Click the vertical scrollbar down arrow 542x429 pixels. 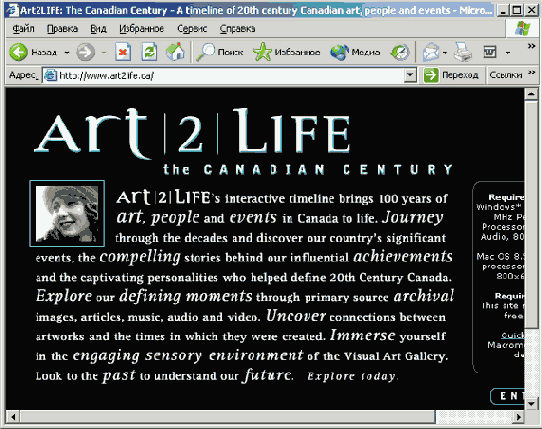531,403
